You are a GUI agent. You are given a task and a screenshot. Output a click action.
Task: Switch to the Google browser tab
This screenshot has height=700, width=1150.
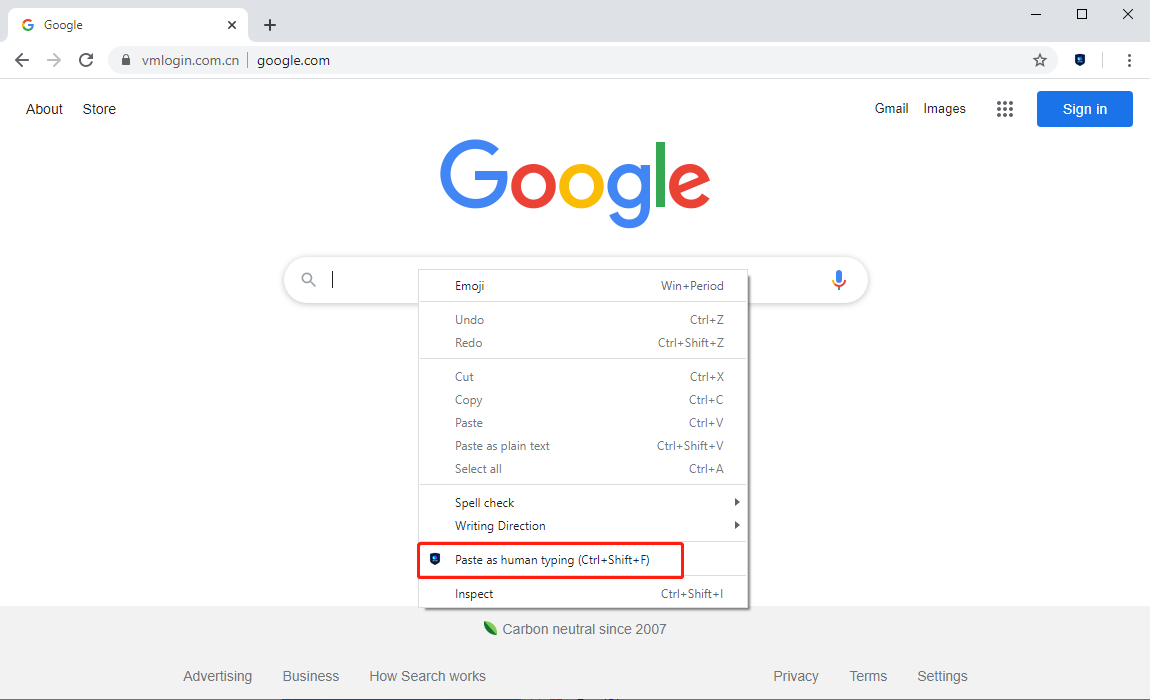click(x=120, y=25)
